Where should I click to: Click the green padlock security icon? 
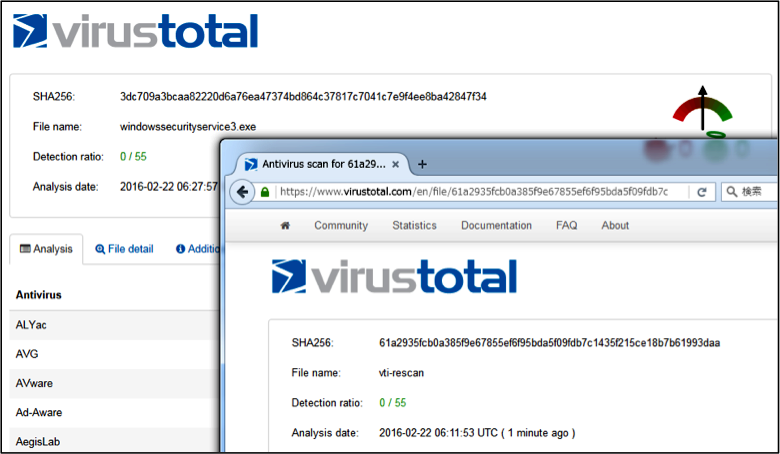(x=265, y=192)
